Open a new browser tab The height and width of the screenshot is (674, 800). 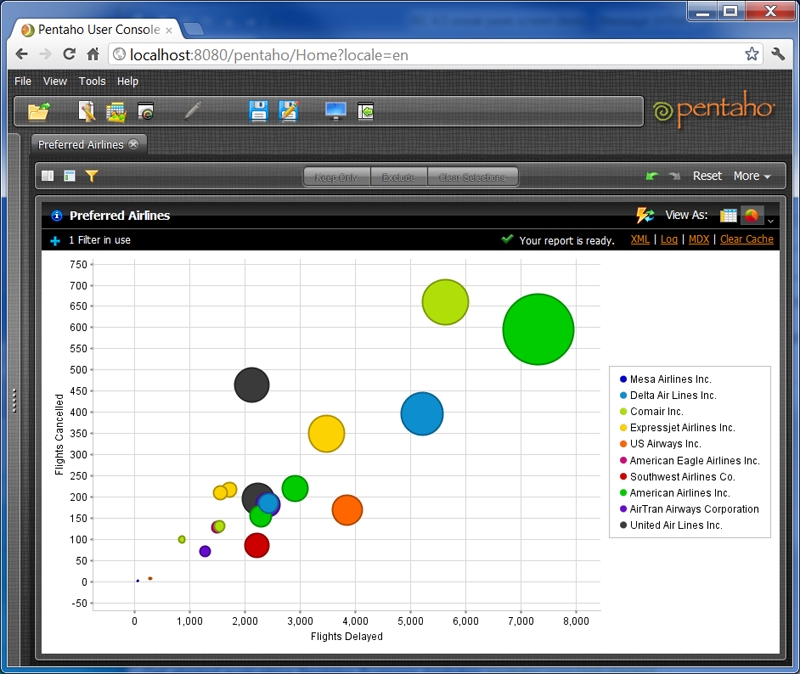tap(193, 29)
